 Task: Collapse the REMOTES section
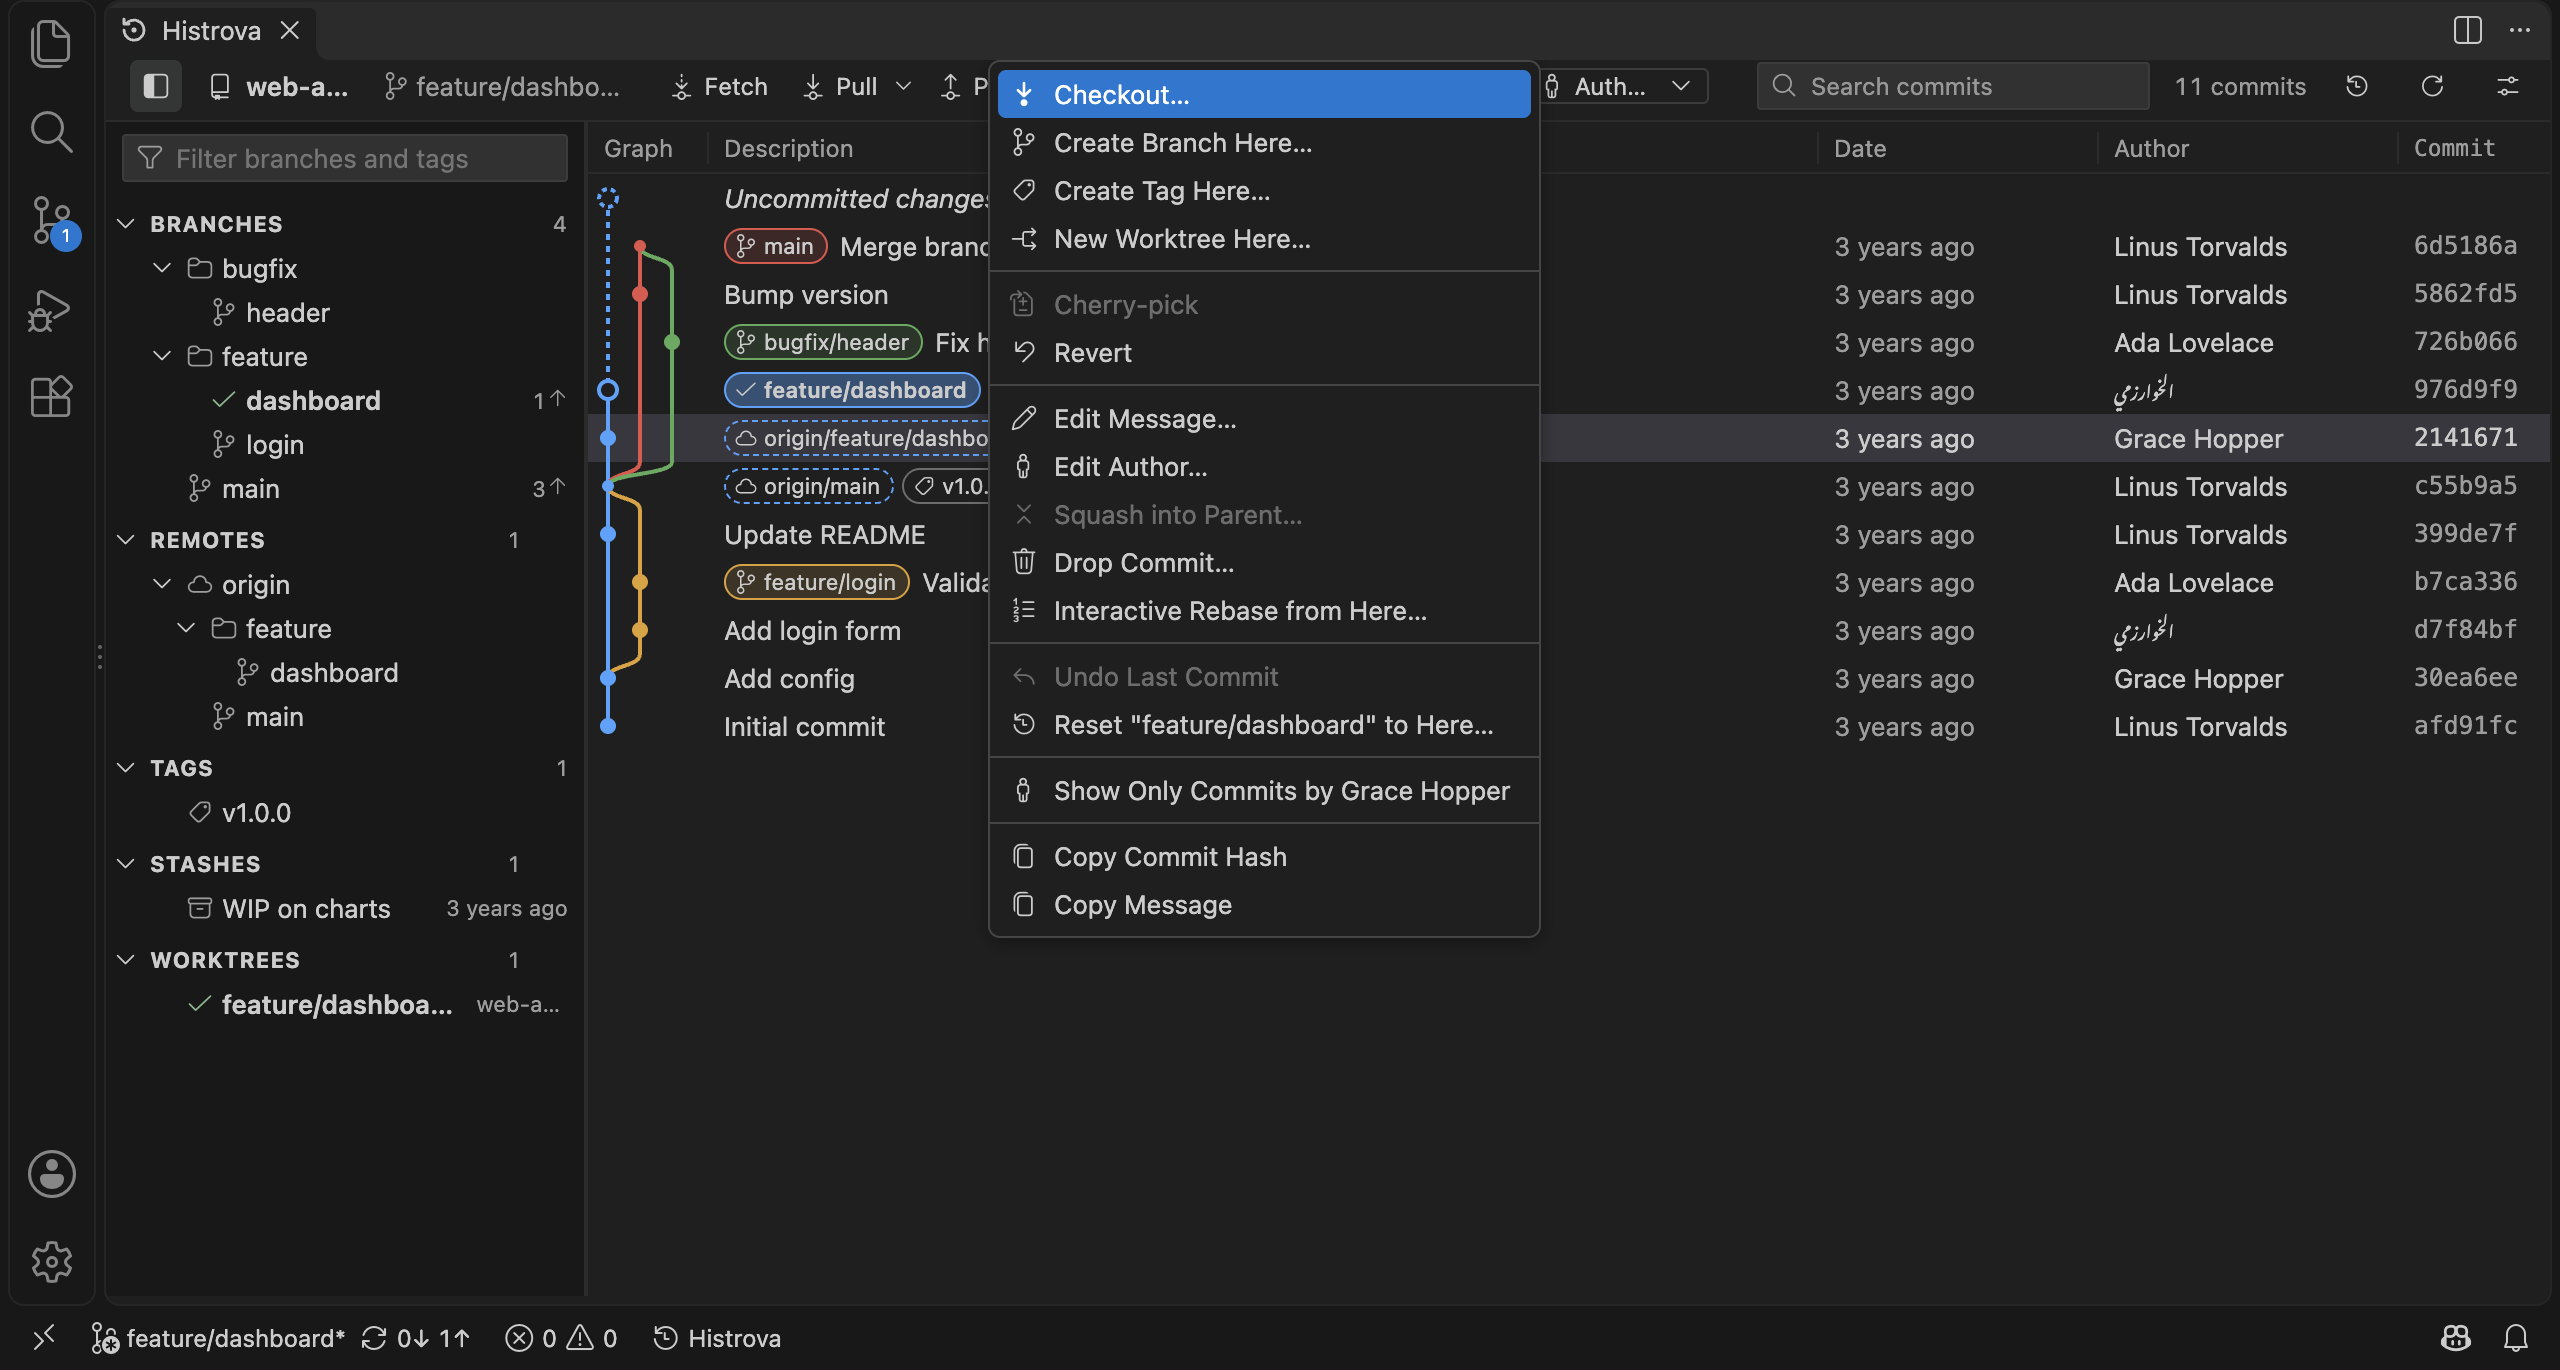tap(126, 540)
